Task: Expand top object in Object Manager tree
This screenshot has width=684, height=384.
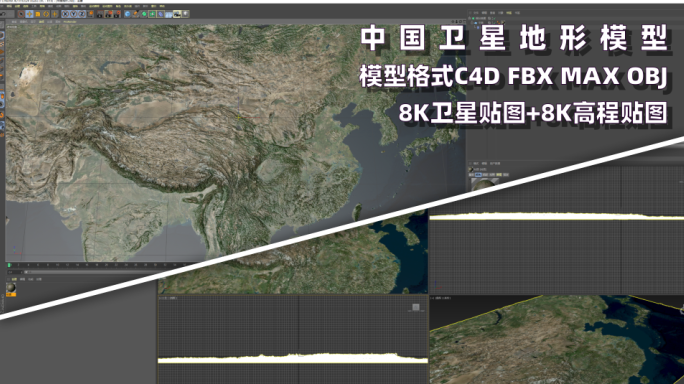Action: tap(469, 18)
